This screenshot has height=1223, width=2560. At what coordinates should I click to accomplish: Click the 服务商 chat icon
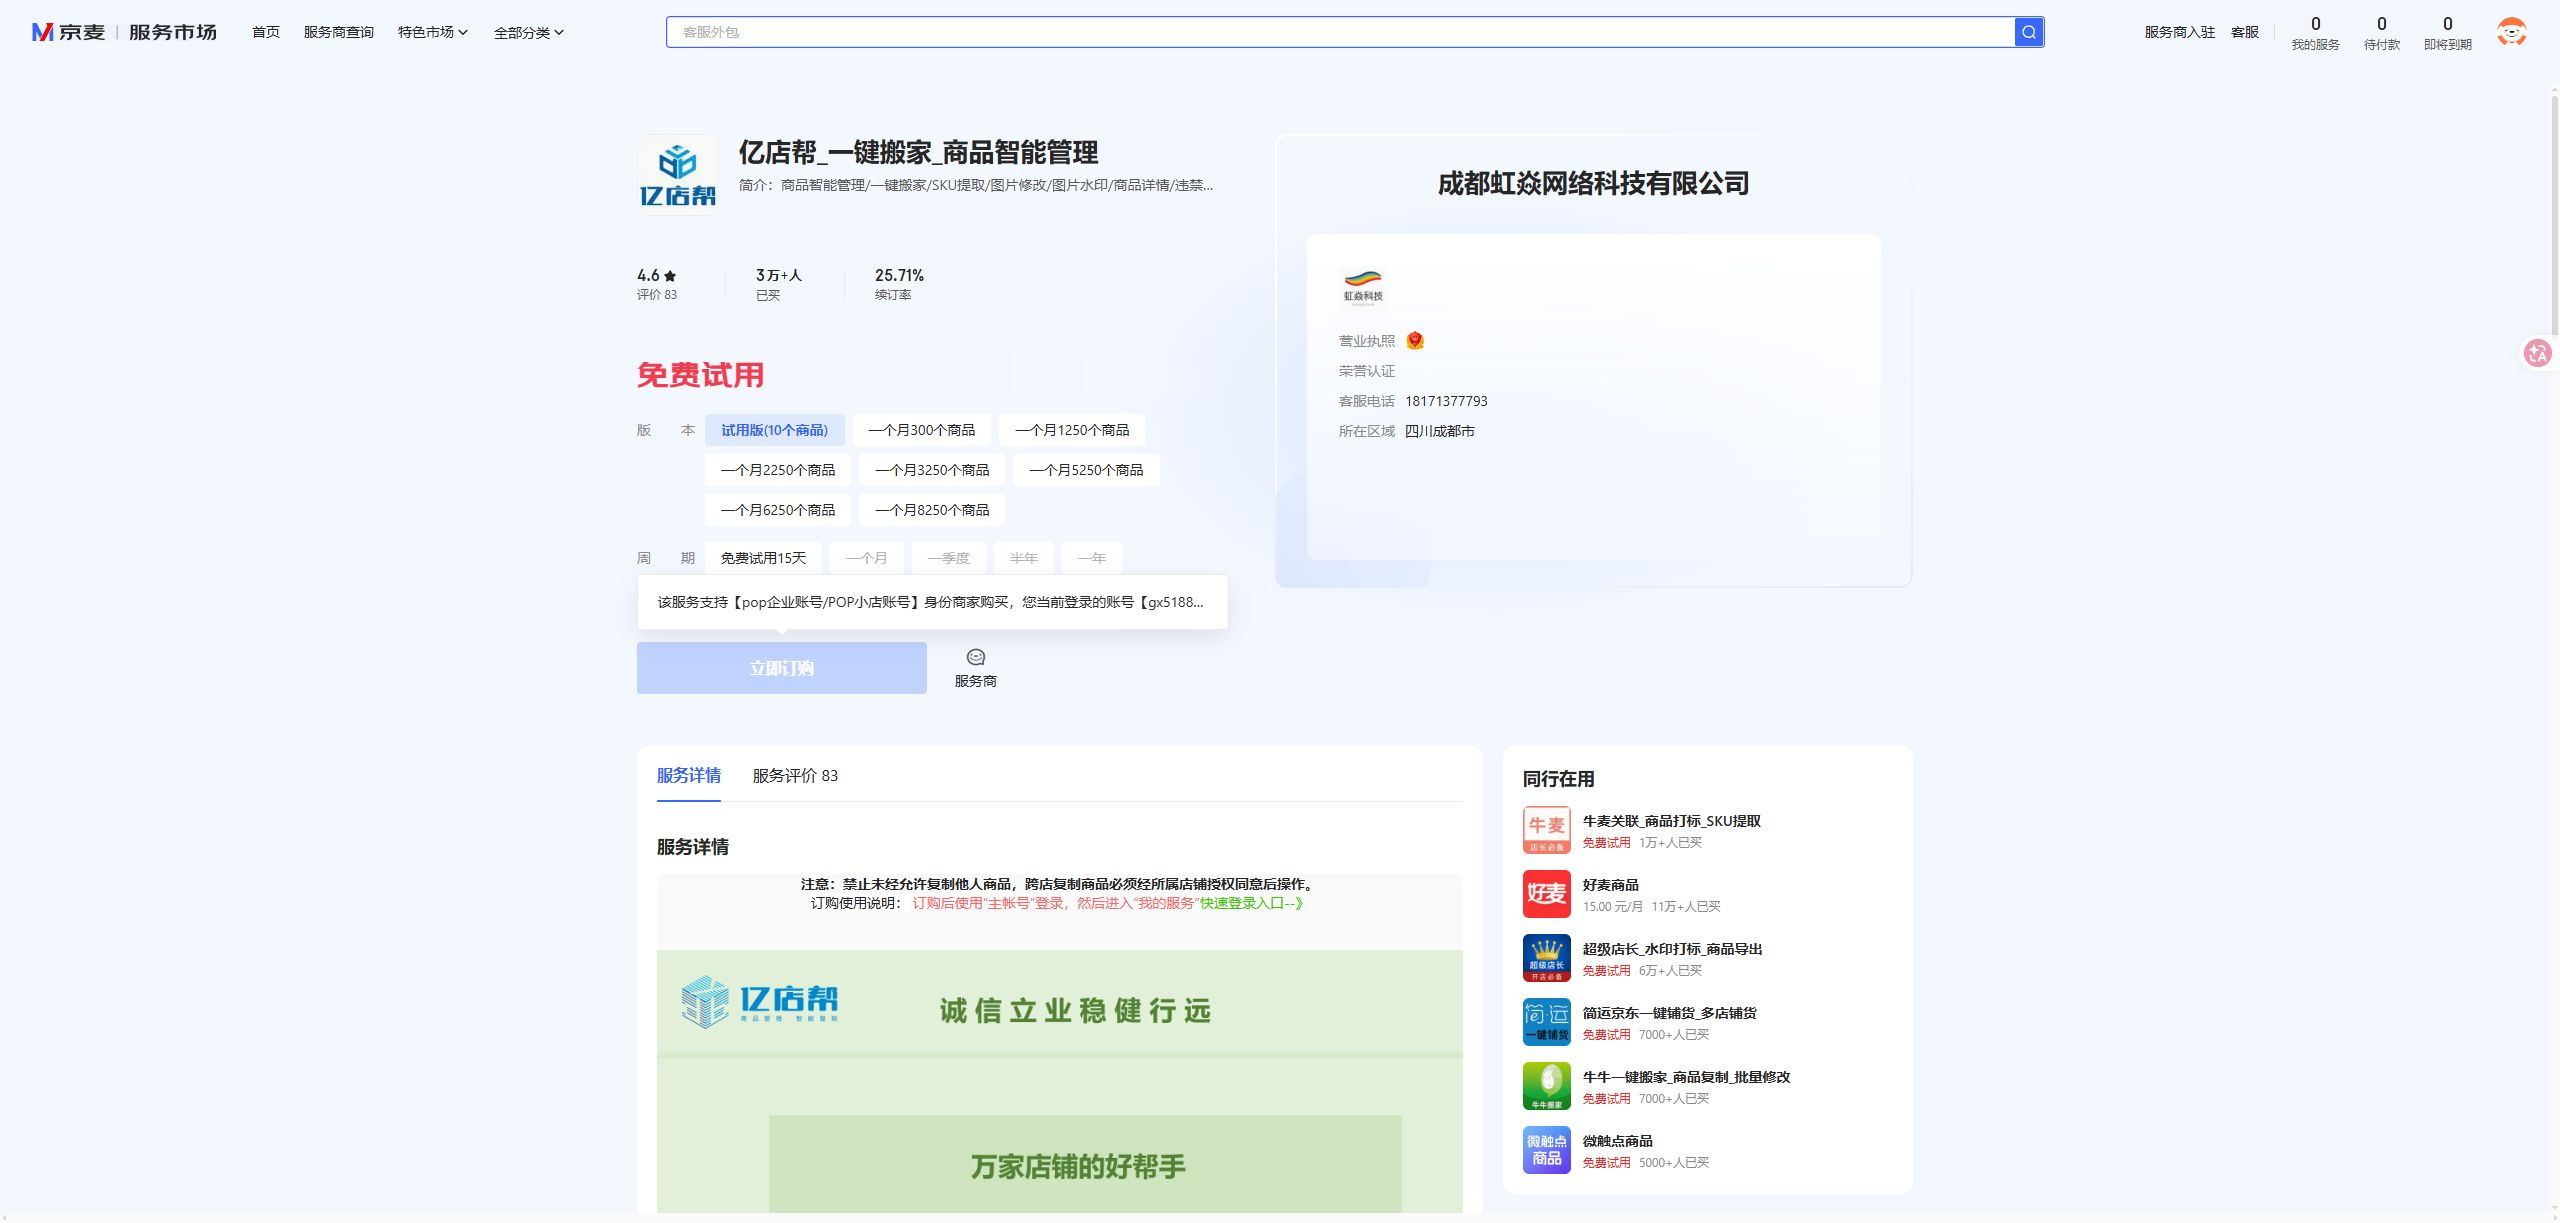click(976, 668)
